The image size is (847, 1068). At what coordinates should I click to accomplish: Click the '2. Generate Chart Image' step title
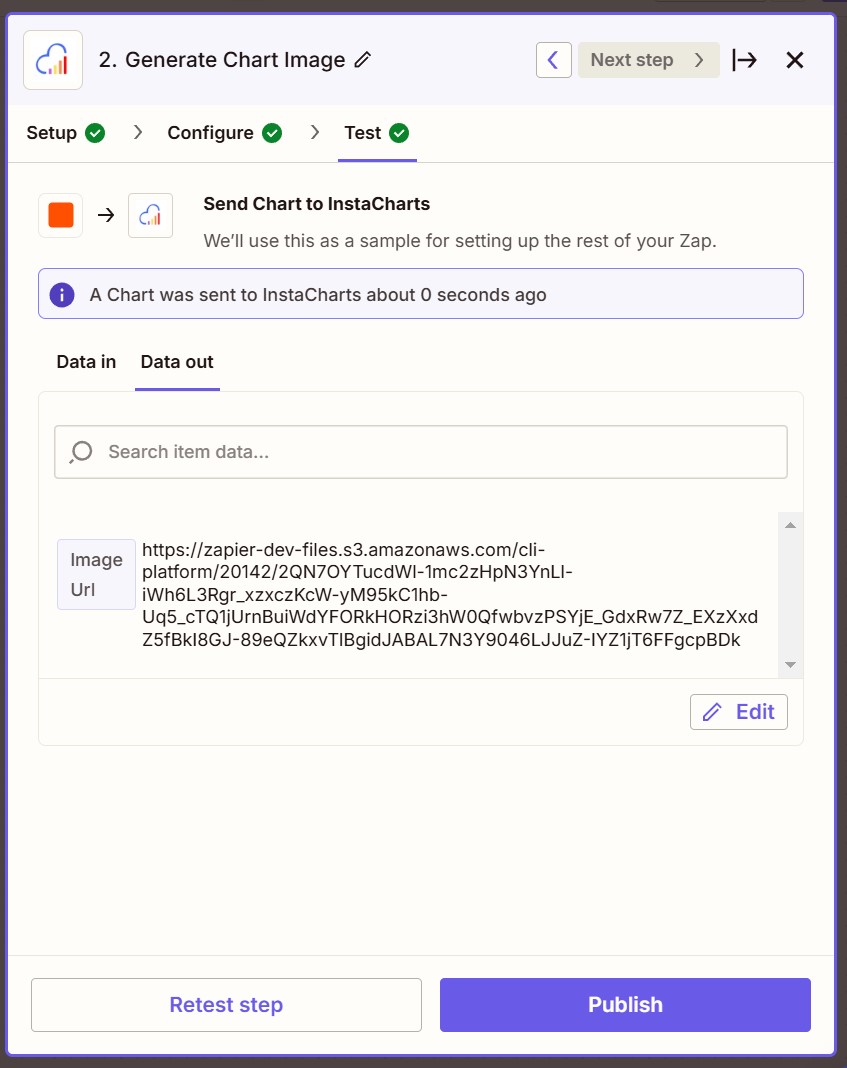[x=222, y=60]
